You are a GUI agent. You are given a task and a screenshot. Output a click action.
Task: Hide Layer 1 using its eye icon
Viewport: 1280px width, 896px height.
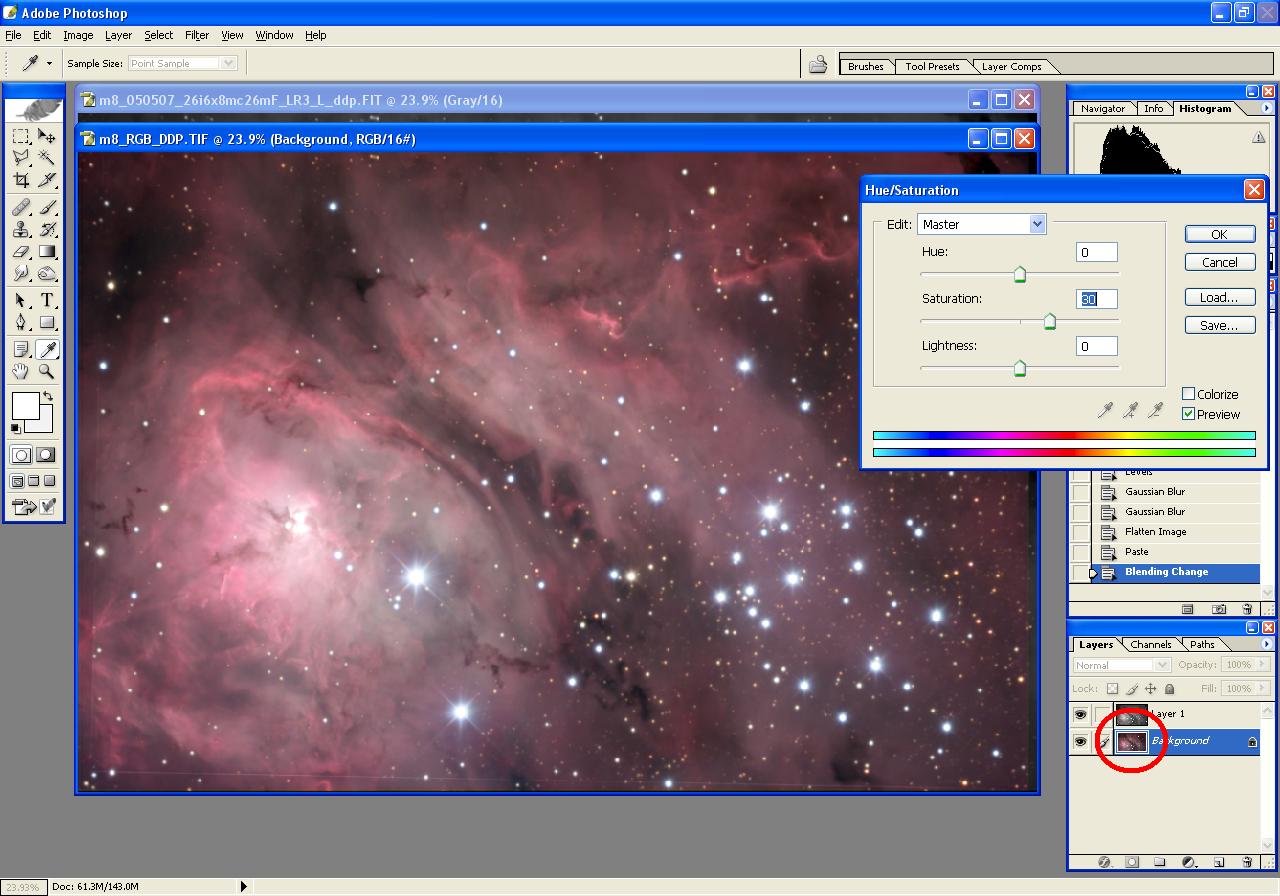coord(1080,714)
